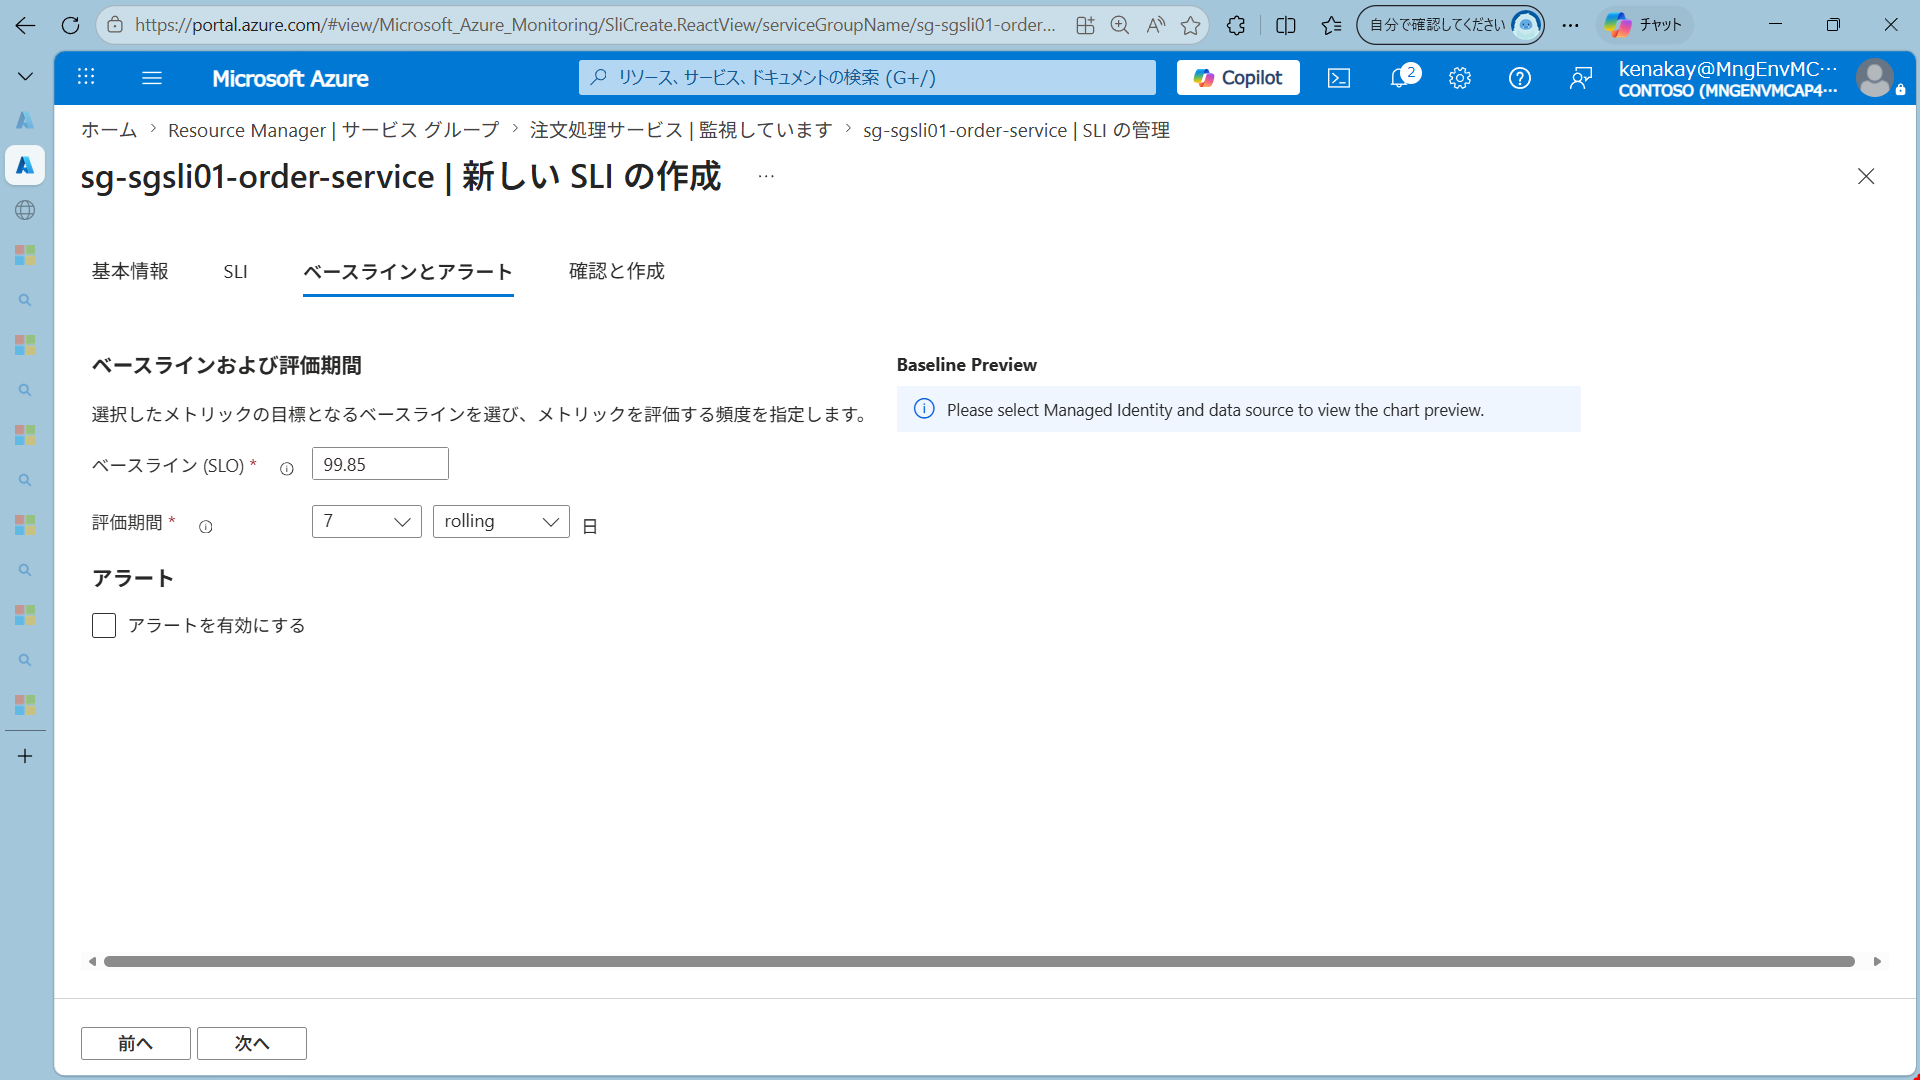Click the Microsoft Azure logo text

click(x=290, y=78)
